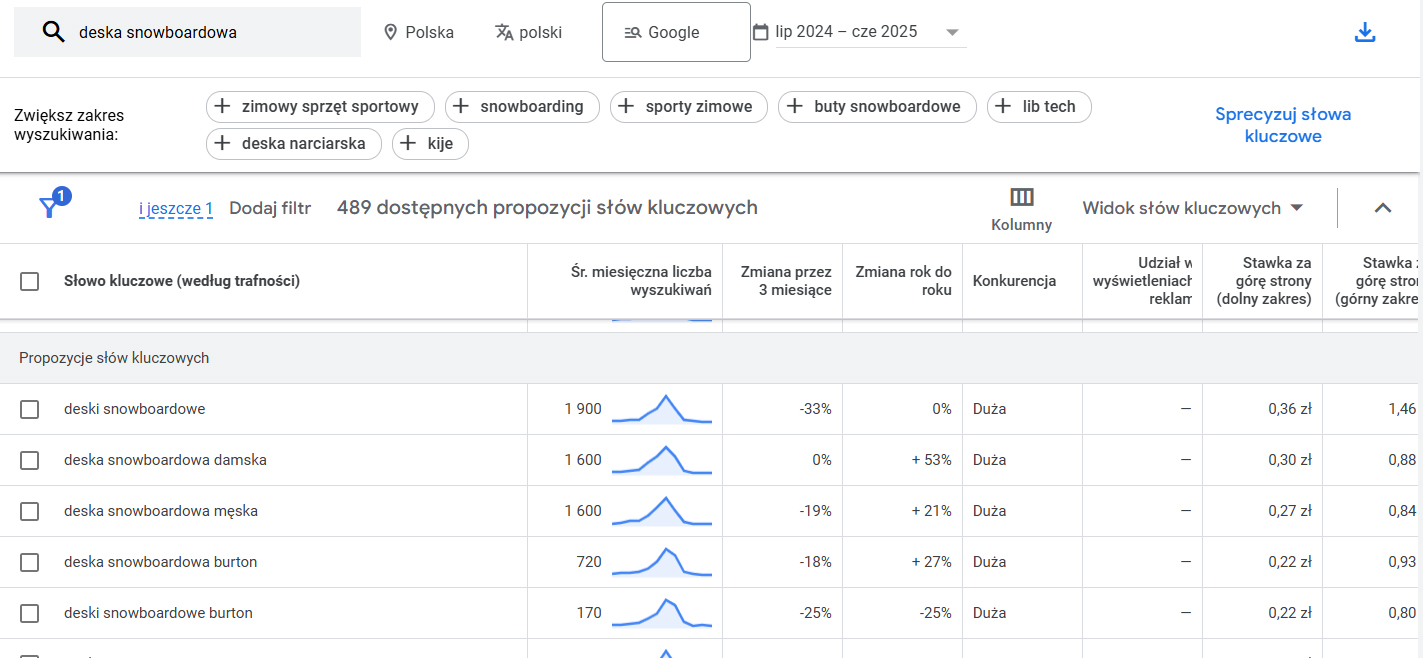The image size is (1423, 658).
Task: Sort by 'Śr. miesięczna liczba wyszukiwań' column
Action: click(640, 281)
